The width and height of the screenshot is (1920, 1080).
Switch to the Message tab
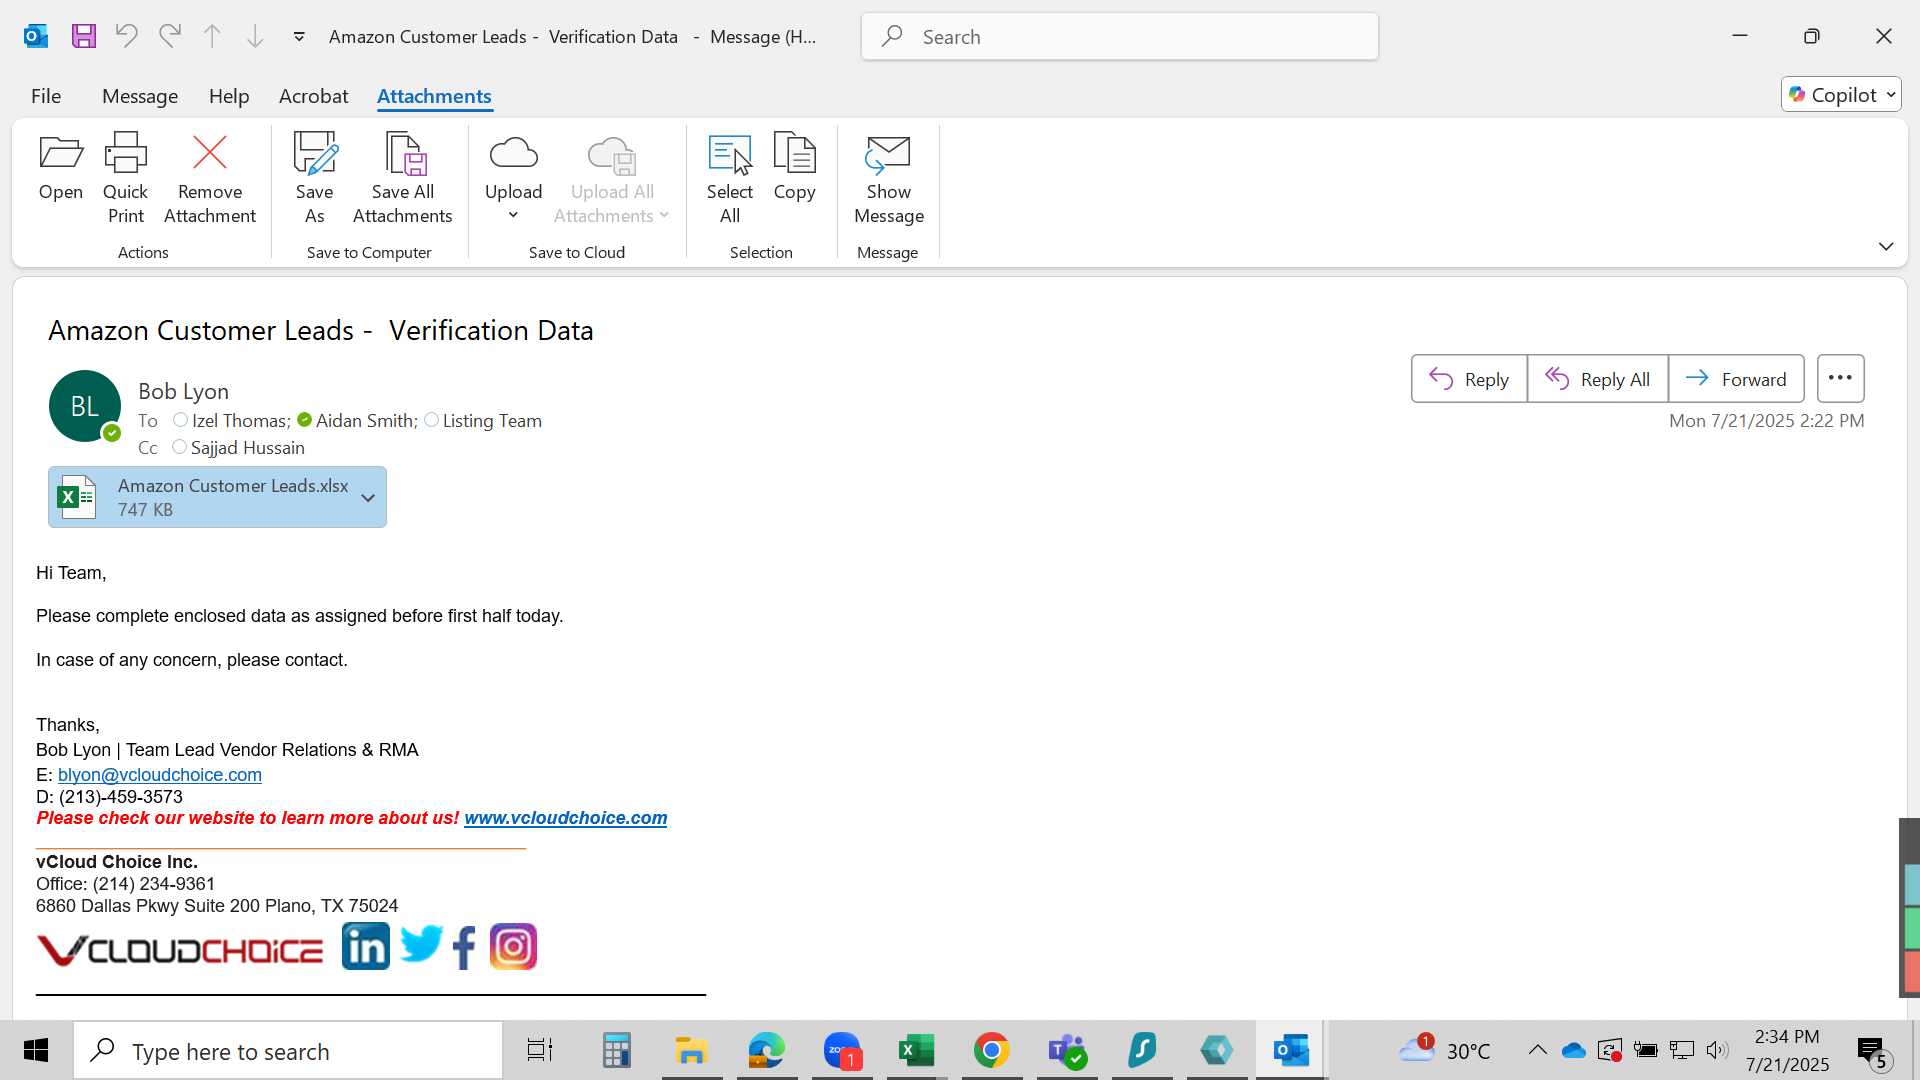click(140, 96)
